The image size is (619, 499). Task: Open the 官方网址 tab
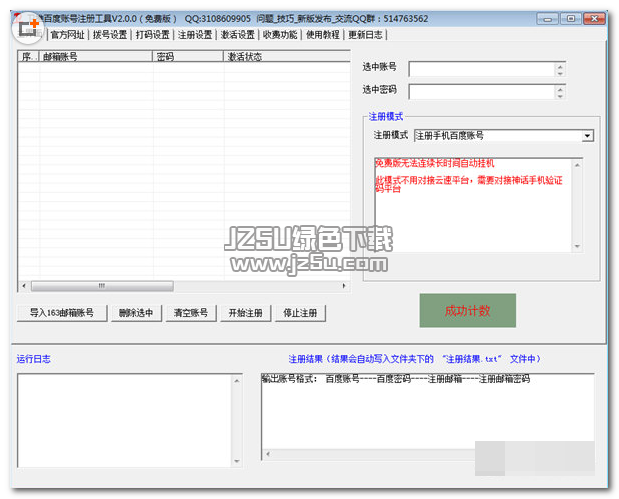tap(68, 35)
